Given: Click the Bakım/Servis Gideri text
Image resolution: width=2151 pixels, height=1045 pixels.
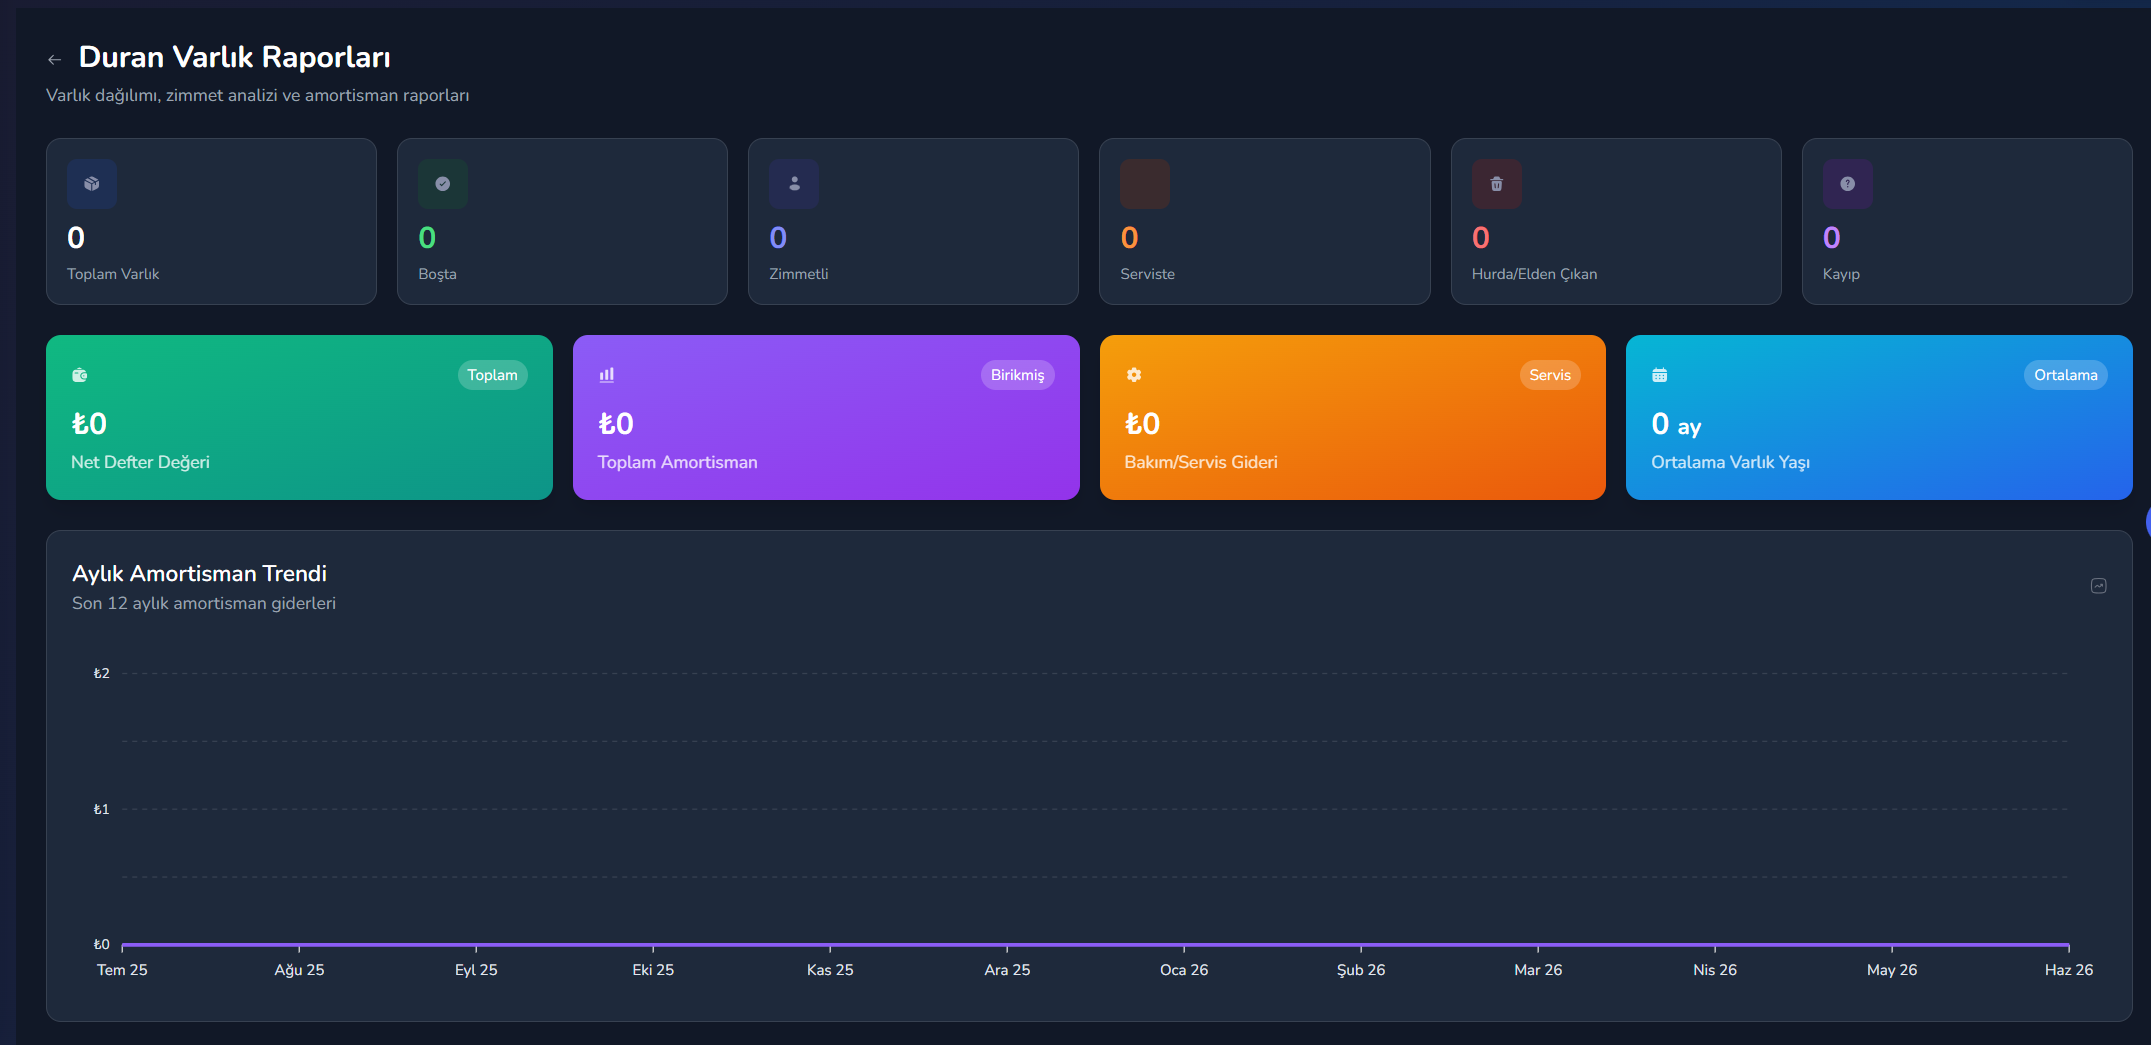Looking at the screenshot, I should (1201, 462).
